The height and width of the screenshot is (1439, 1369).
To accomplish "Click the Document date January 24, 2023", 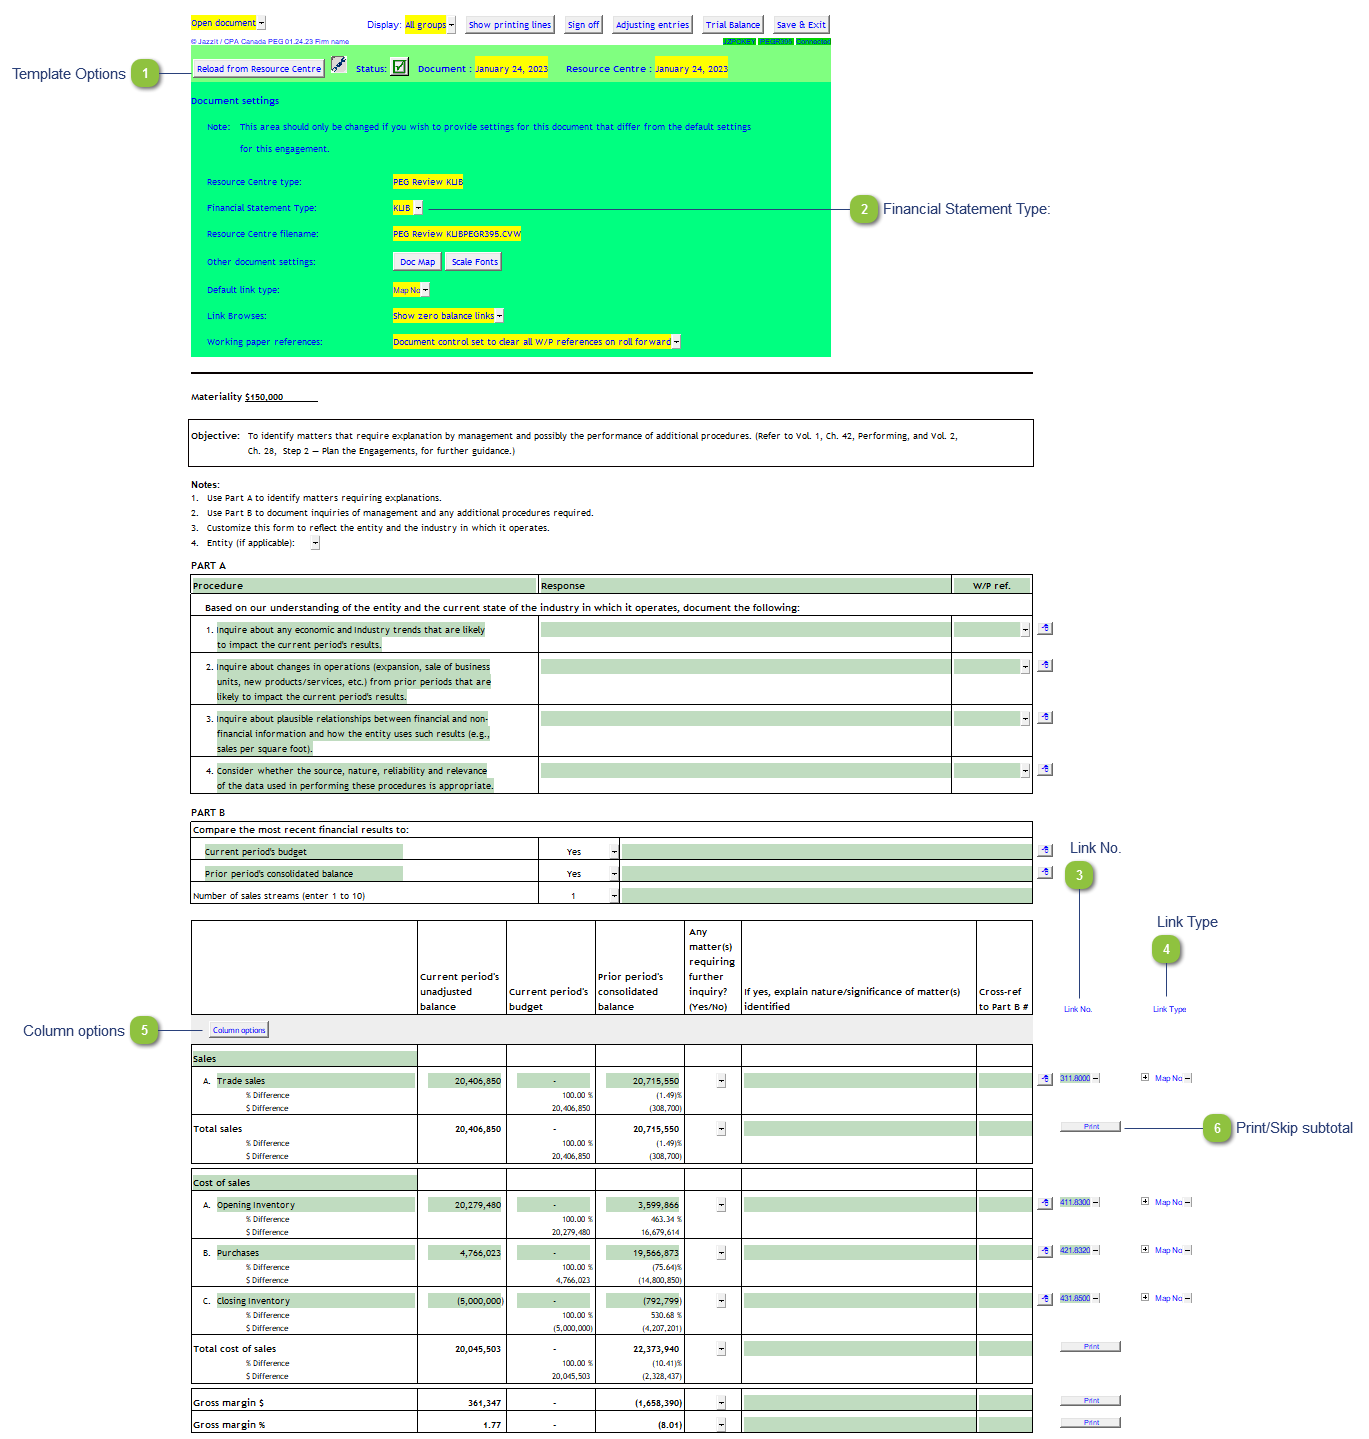I will tap(511, 69).
